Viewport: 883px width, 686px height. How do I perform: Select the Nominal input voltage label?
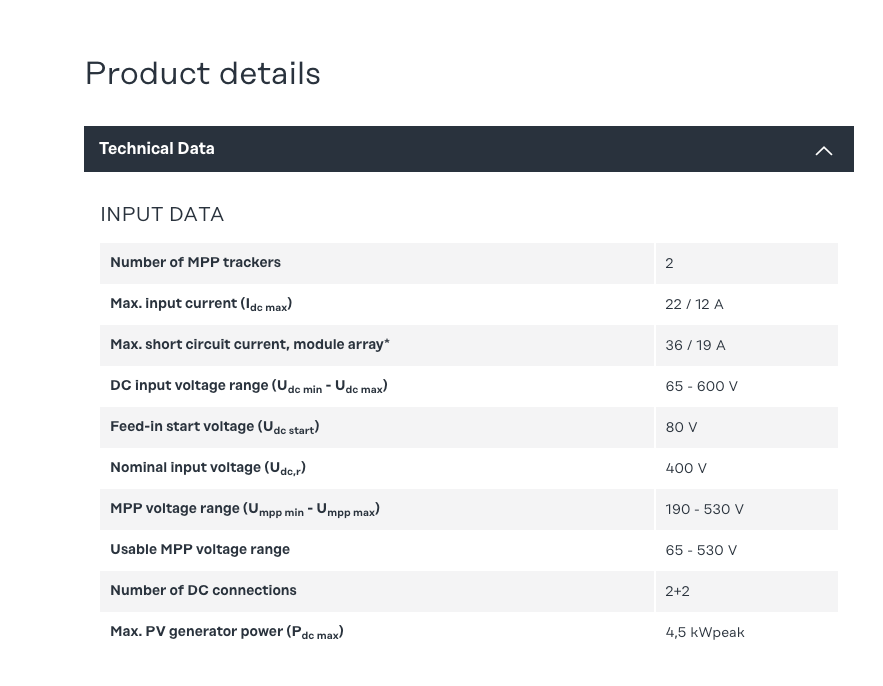(208, 468)
